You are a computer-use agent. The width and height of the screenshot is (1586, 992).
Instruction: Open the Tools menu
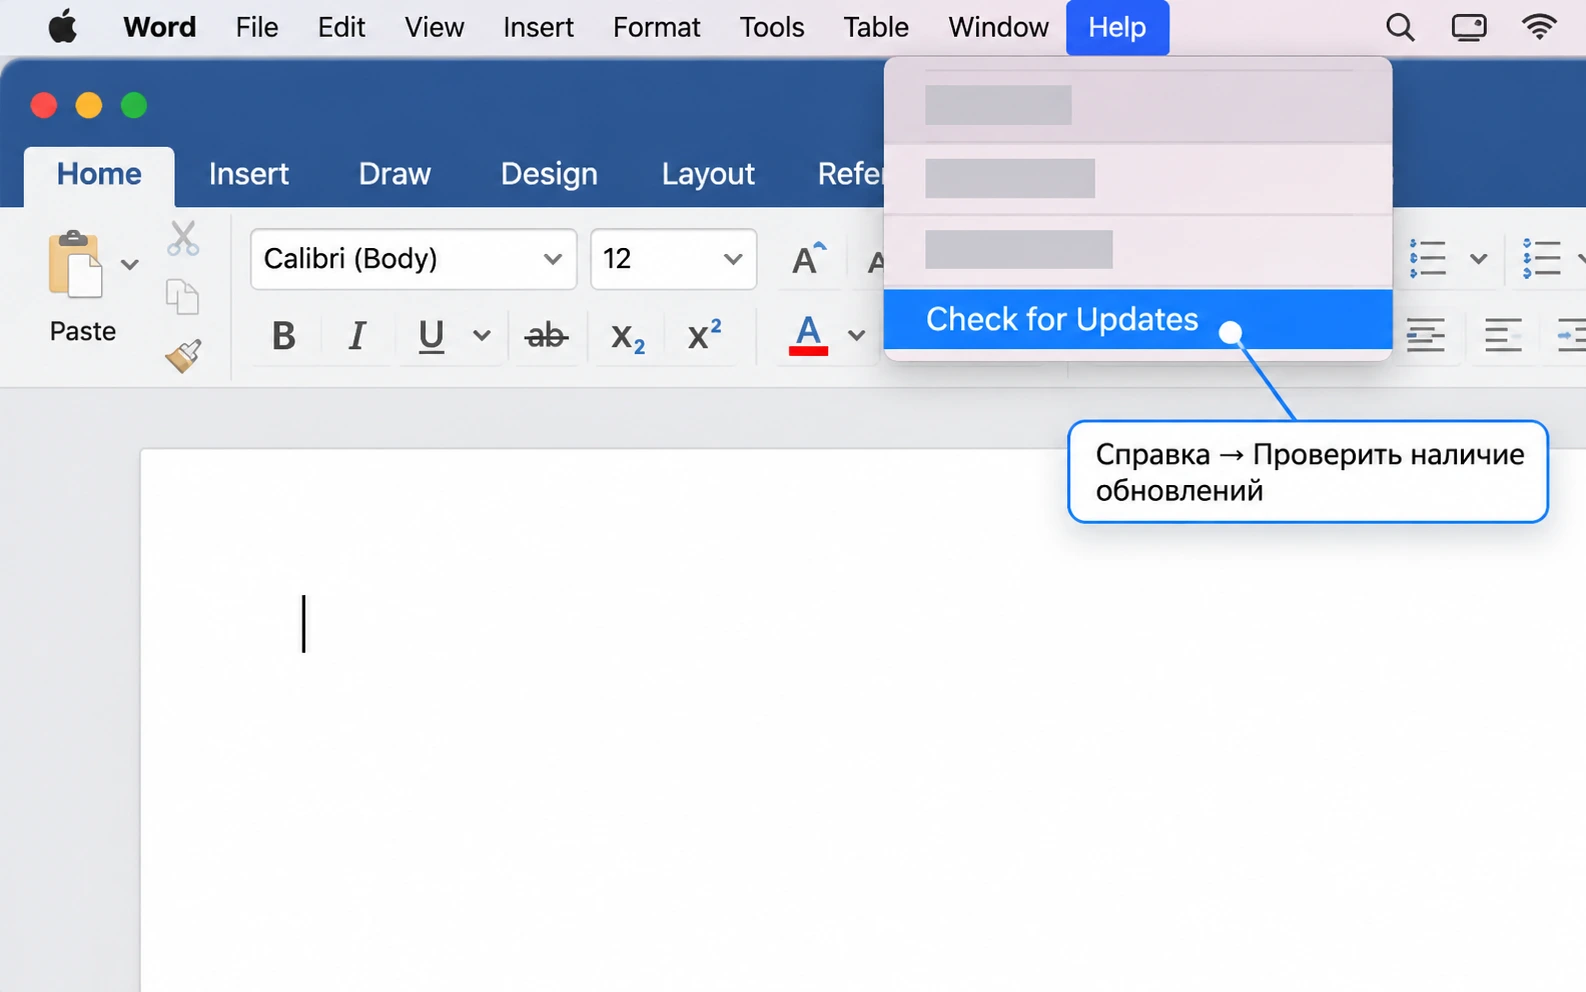click(x=772, y=27)
